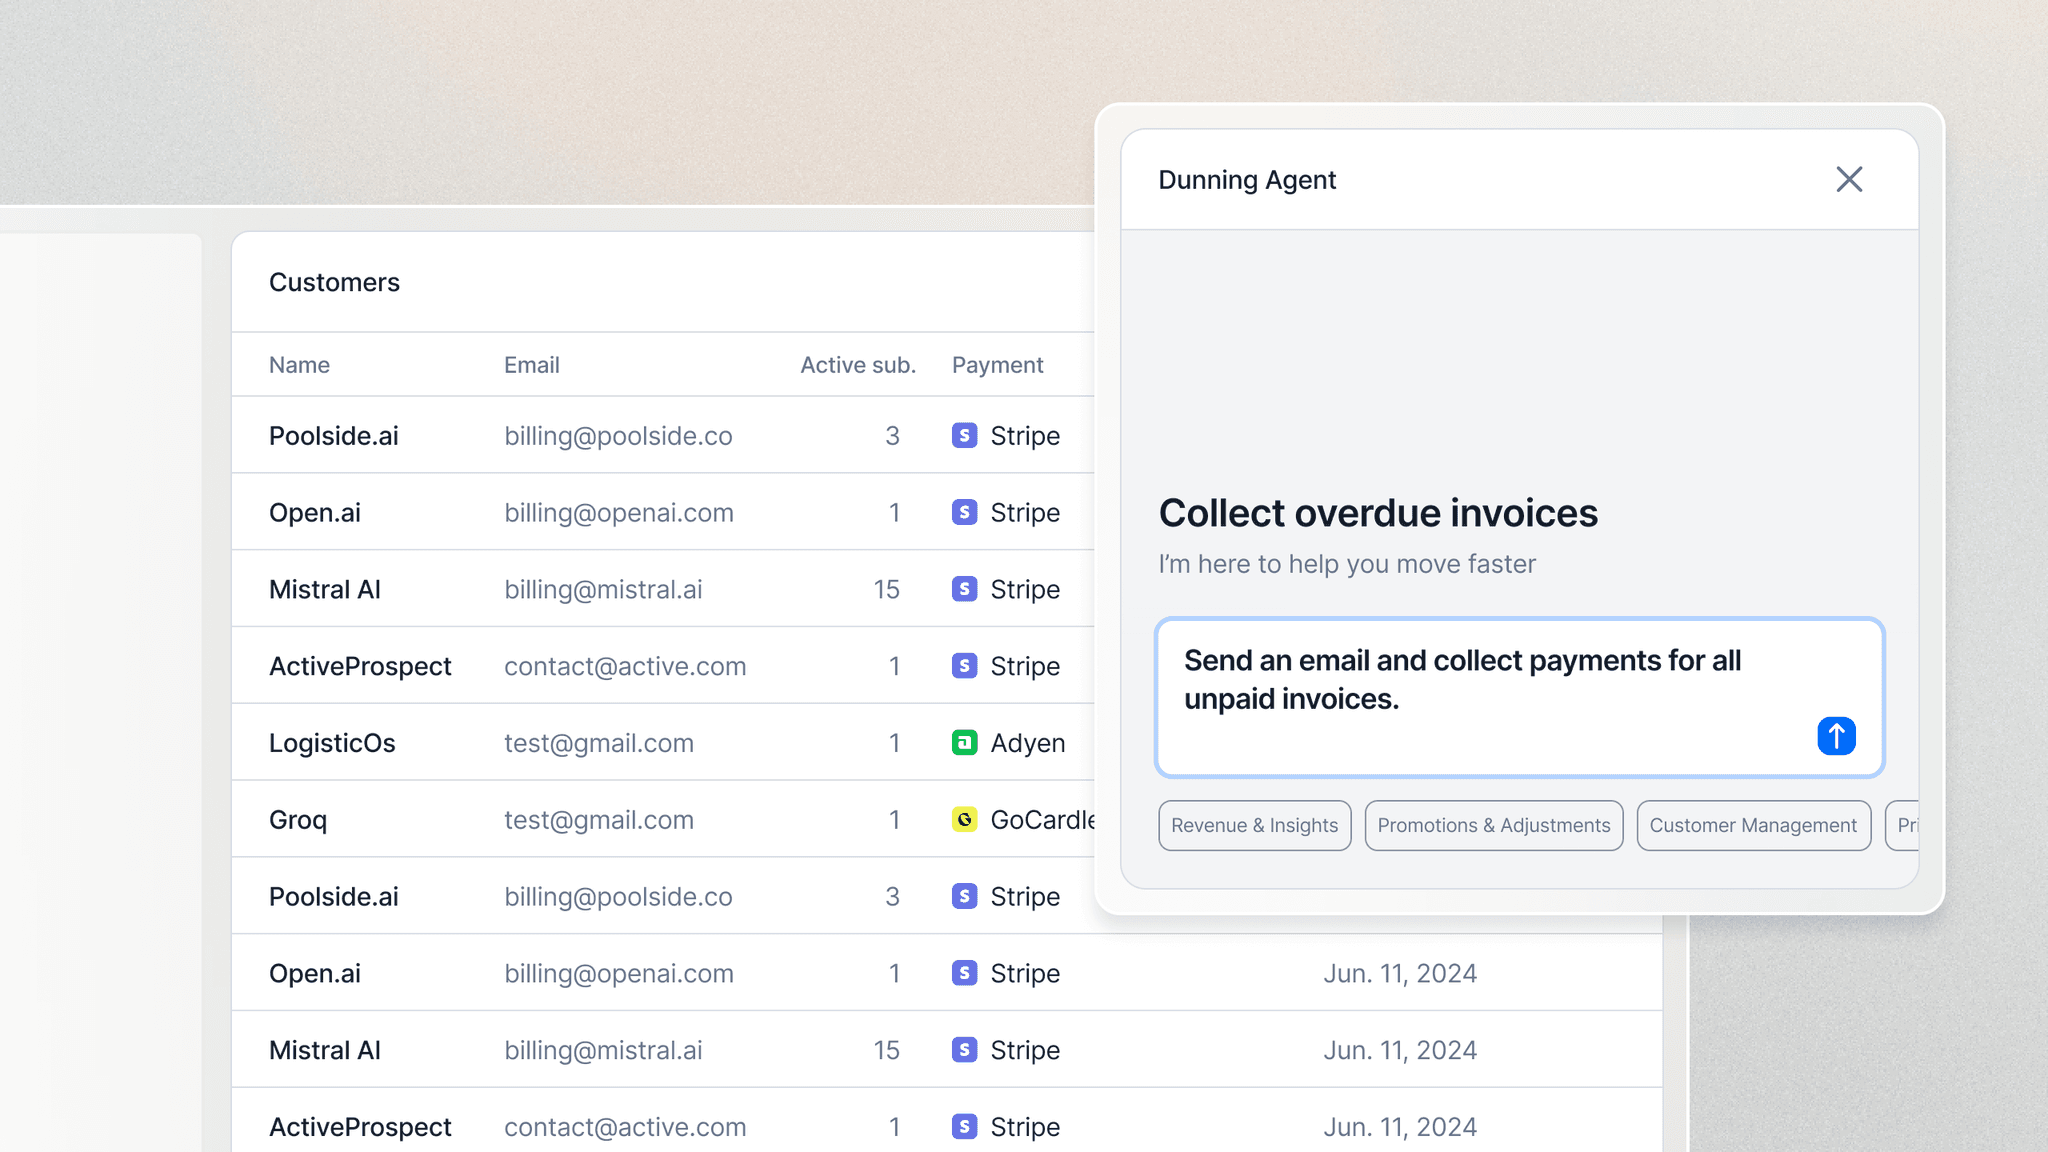The width and height of the screenshot is (2048, 1152).
Task: Open the Groq customer name
Action: [x=298, y=820]
